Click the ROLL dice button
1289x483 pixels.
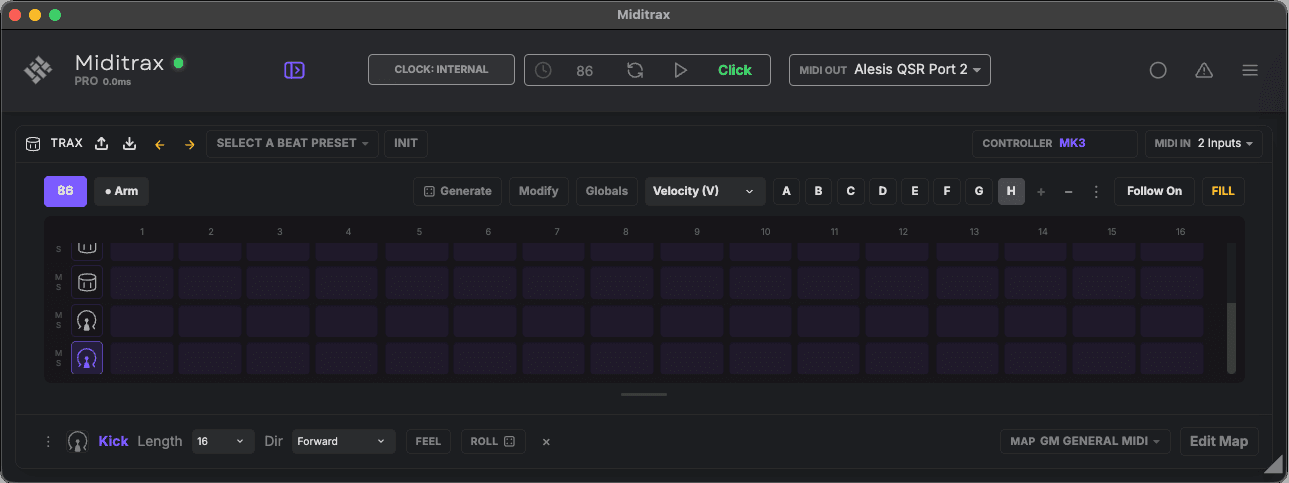(493, 441)
